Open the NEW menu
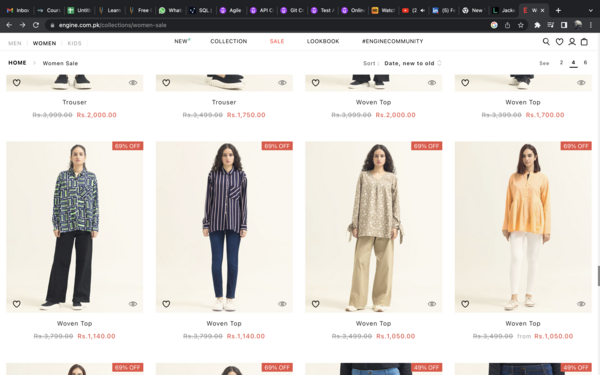Image resolution: width=600 pixels, height=375 pixels. pyautogui.click(x=182, y=41)
